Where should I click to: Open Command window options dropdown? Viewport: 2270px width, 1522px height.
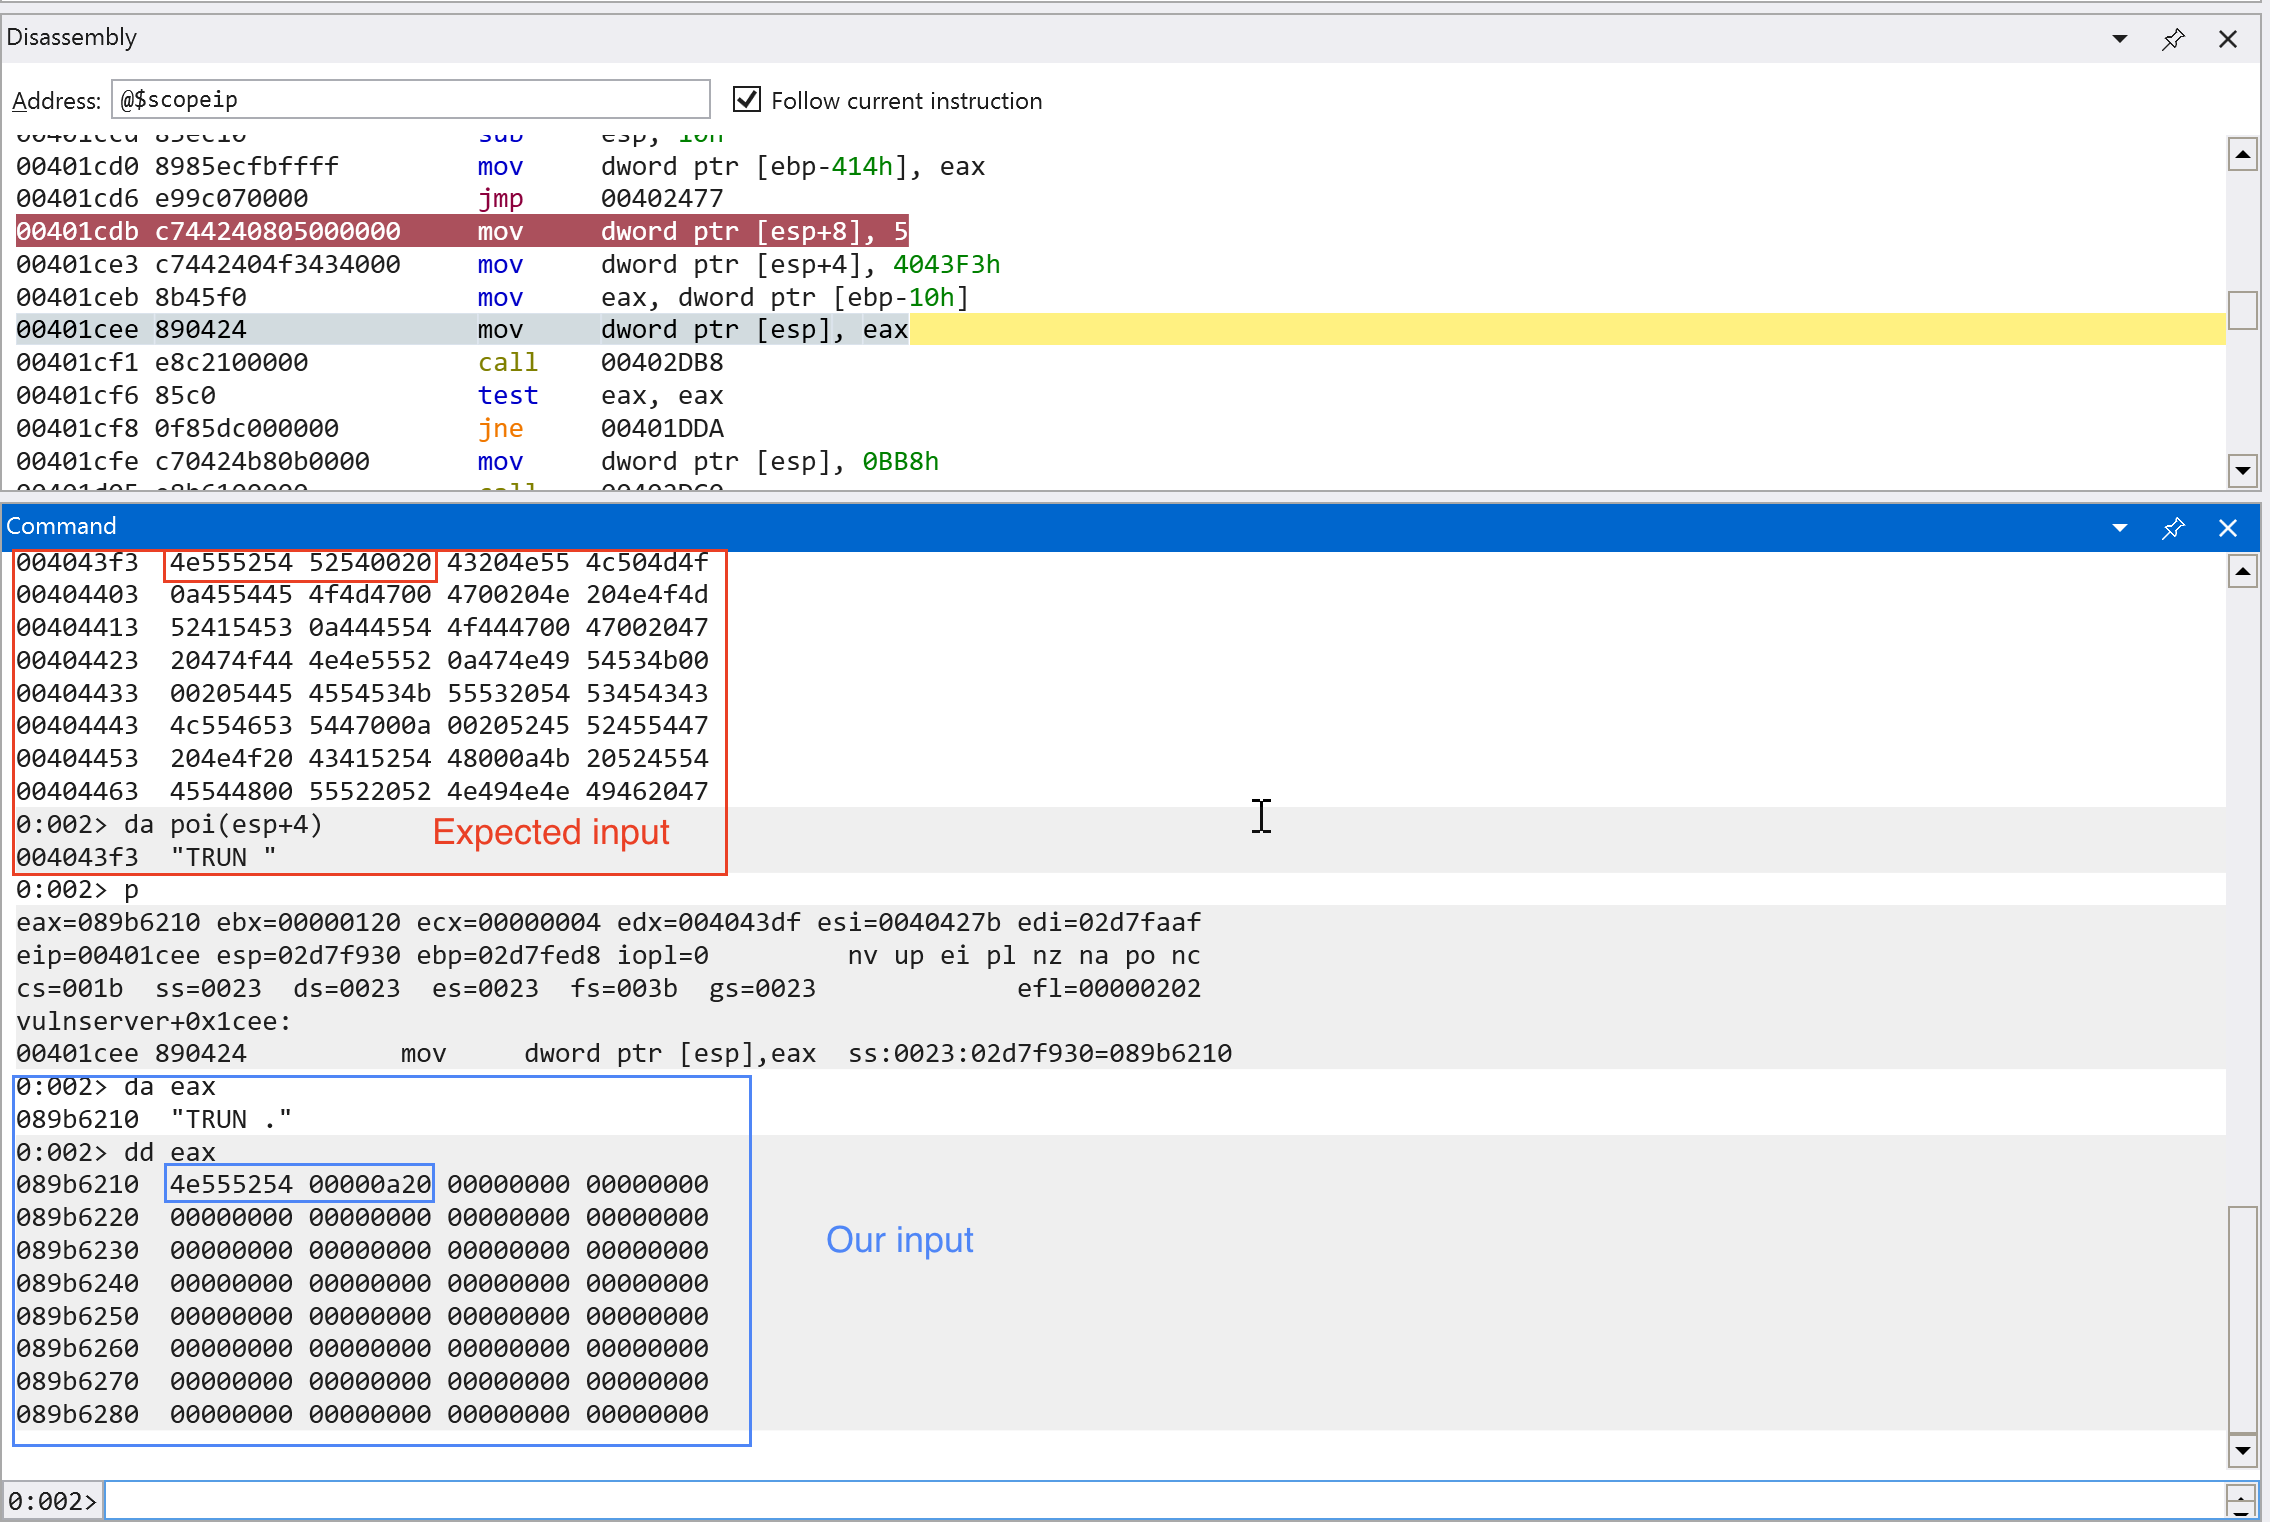click(x=2119, y=528)
